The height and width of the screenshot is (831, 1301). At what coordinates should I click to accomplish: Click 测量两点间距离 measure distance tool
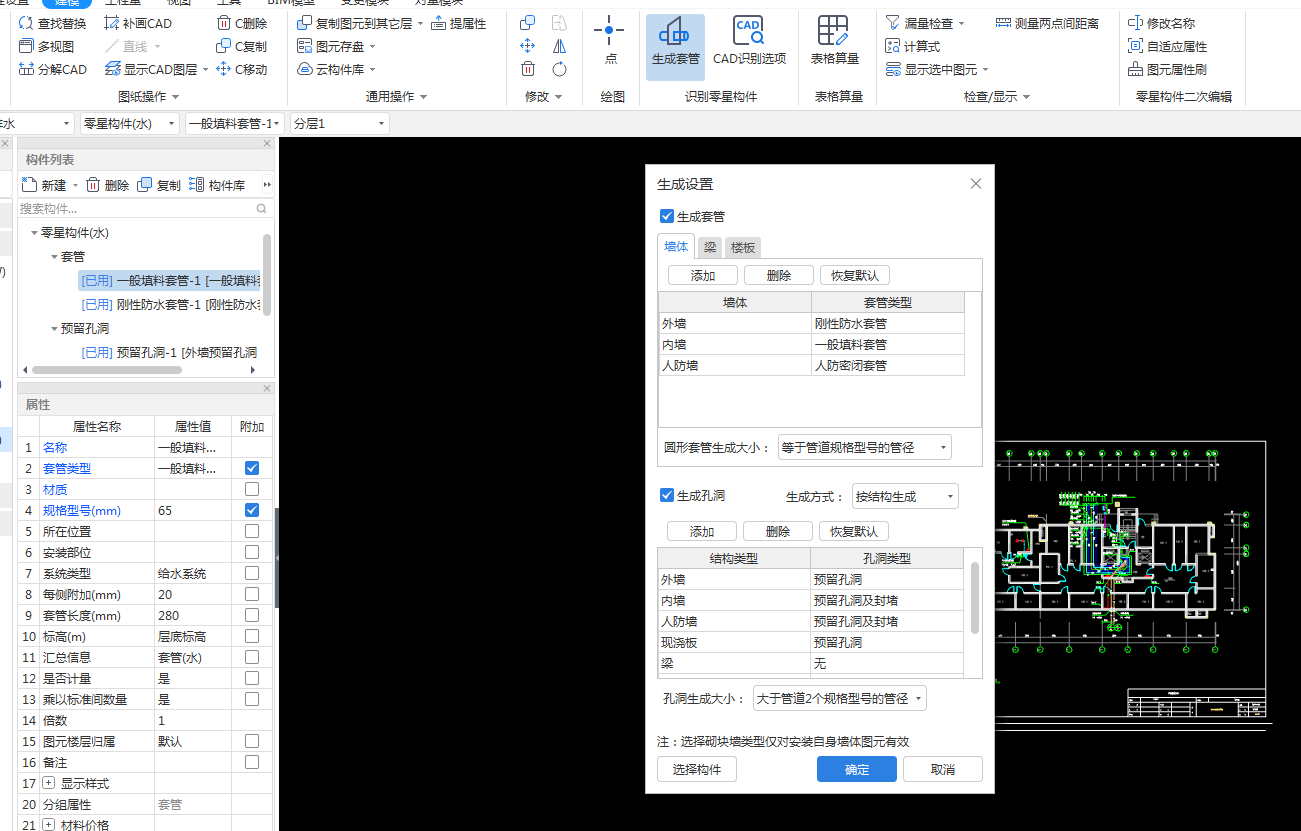pos(1047,23)
